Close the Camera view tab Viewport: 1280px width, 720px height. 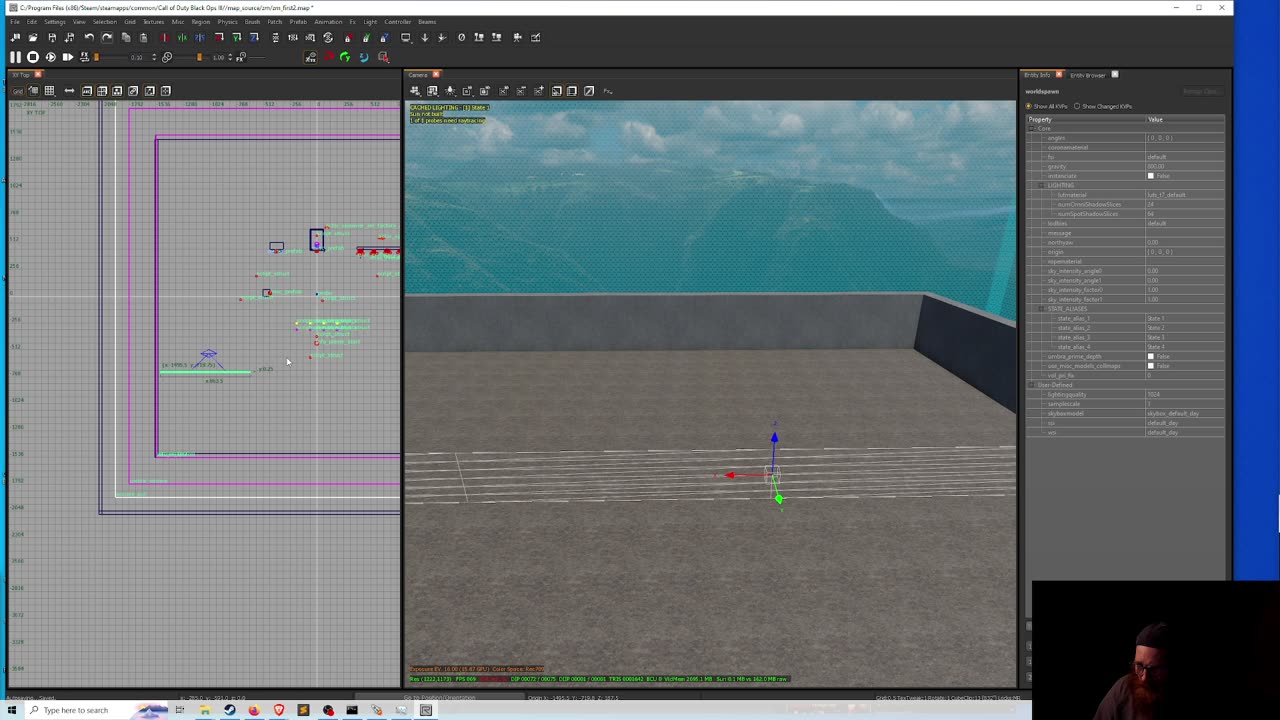tap(436, 75)
